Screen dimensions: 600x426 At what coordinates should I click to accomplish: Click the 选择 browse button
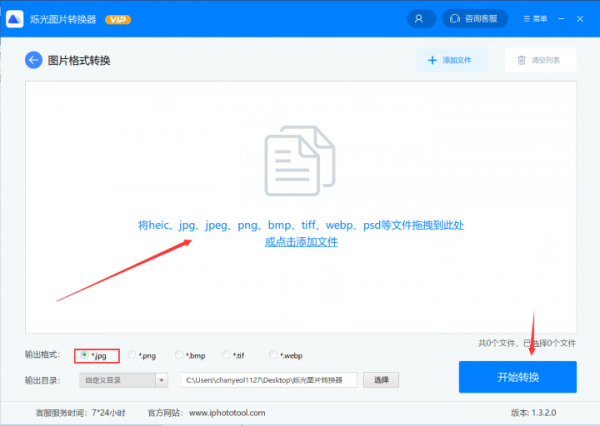point(381,380)
